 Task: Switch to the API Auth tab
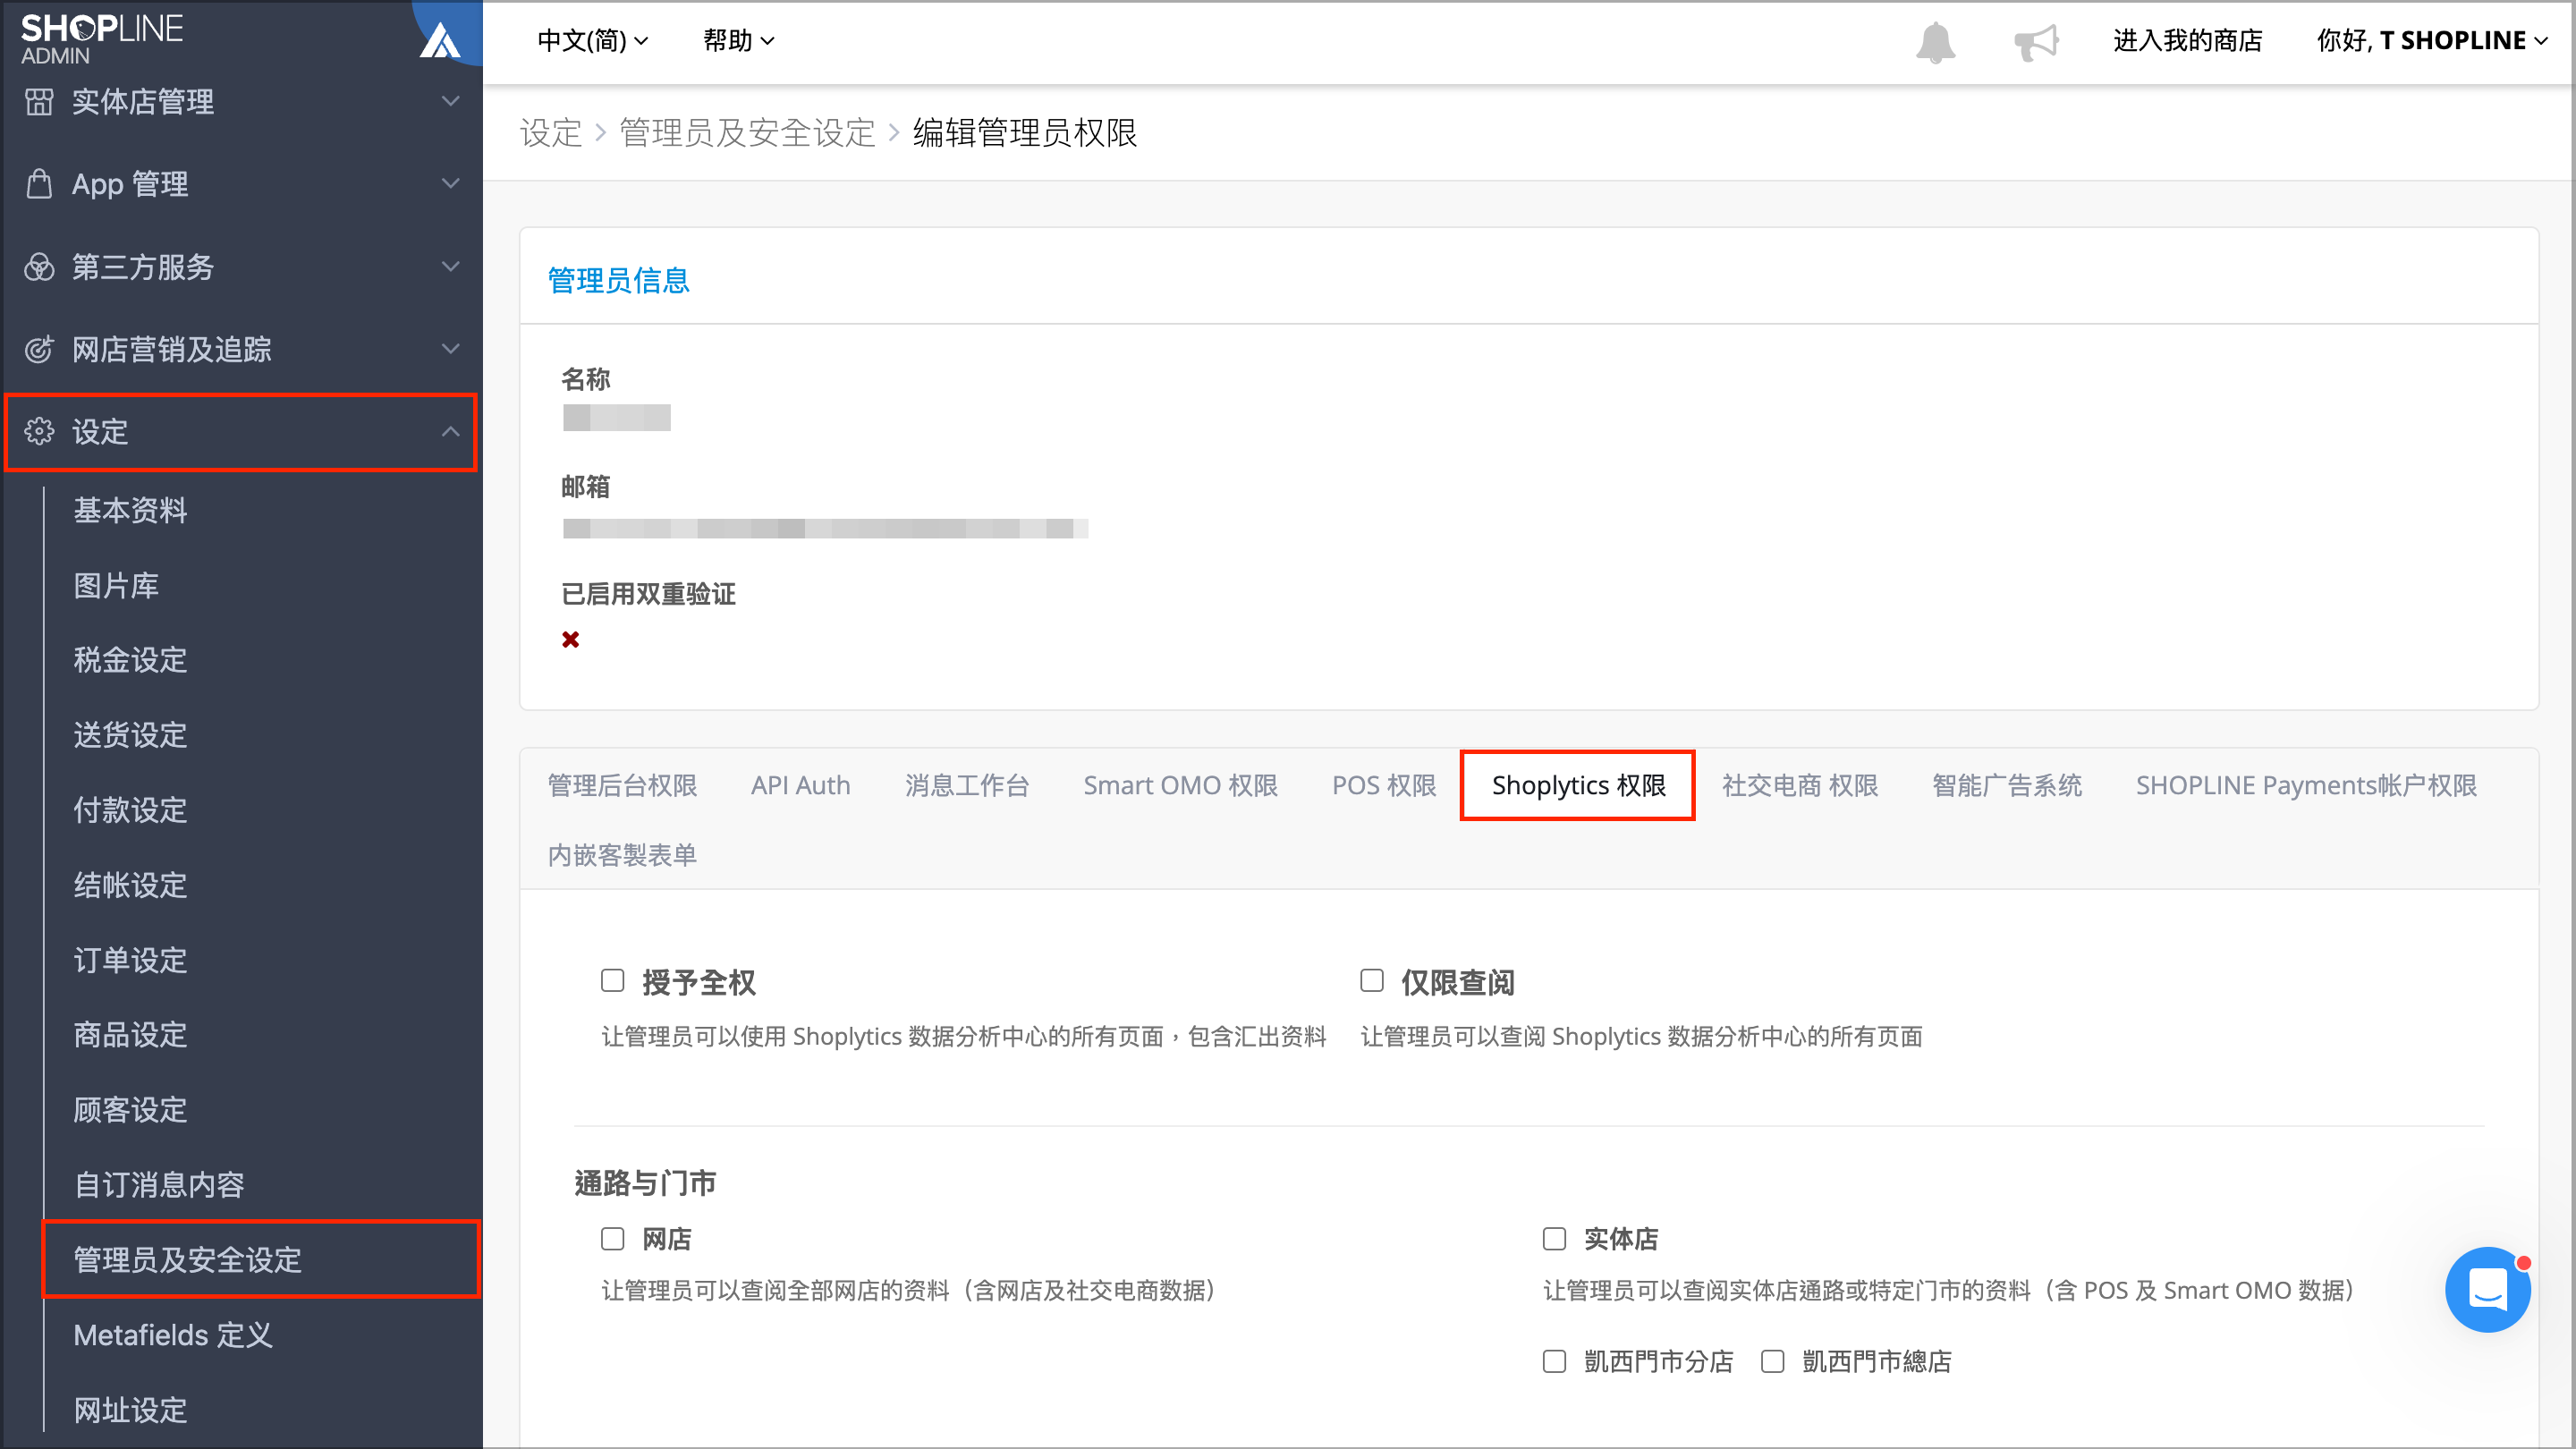[801, 785]
